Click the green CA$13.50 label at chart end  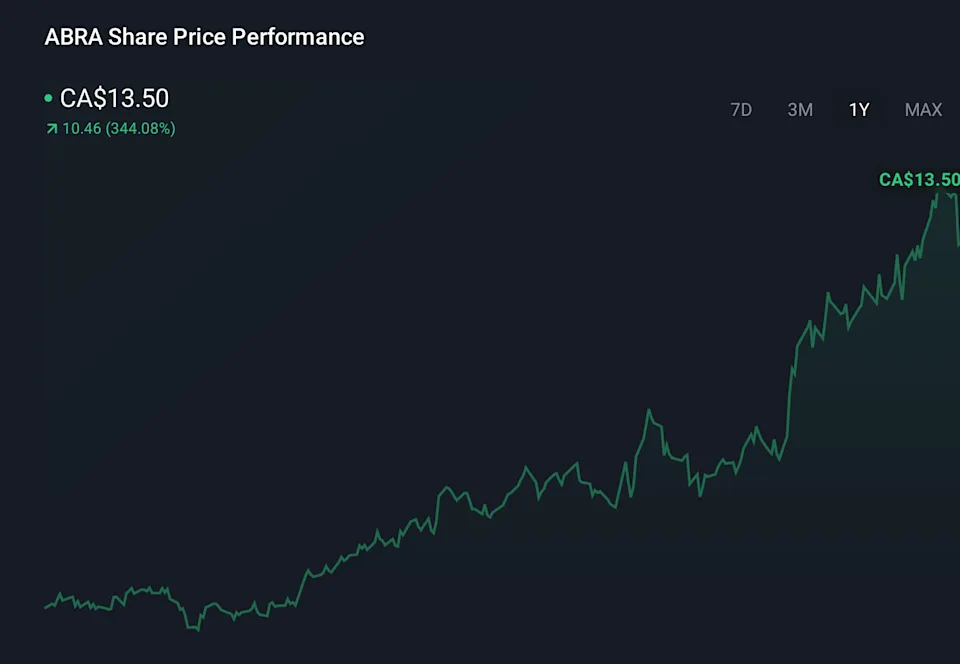(918, 180)
